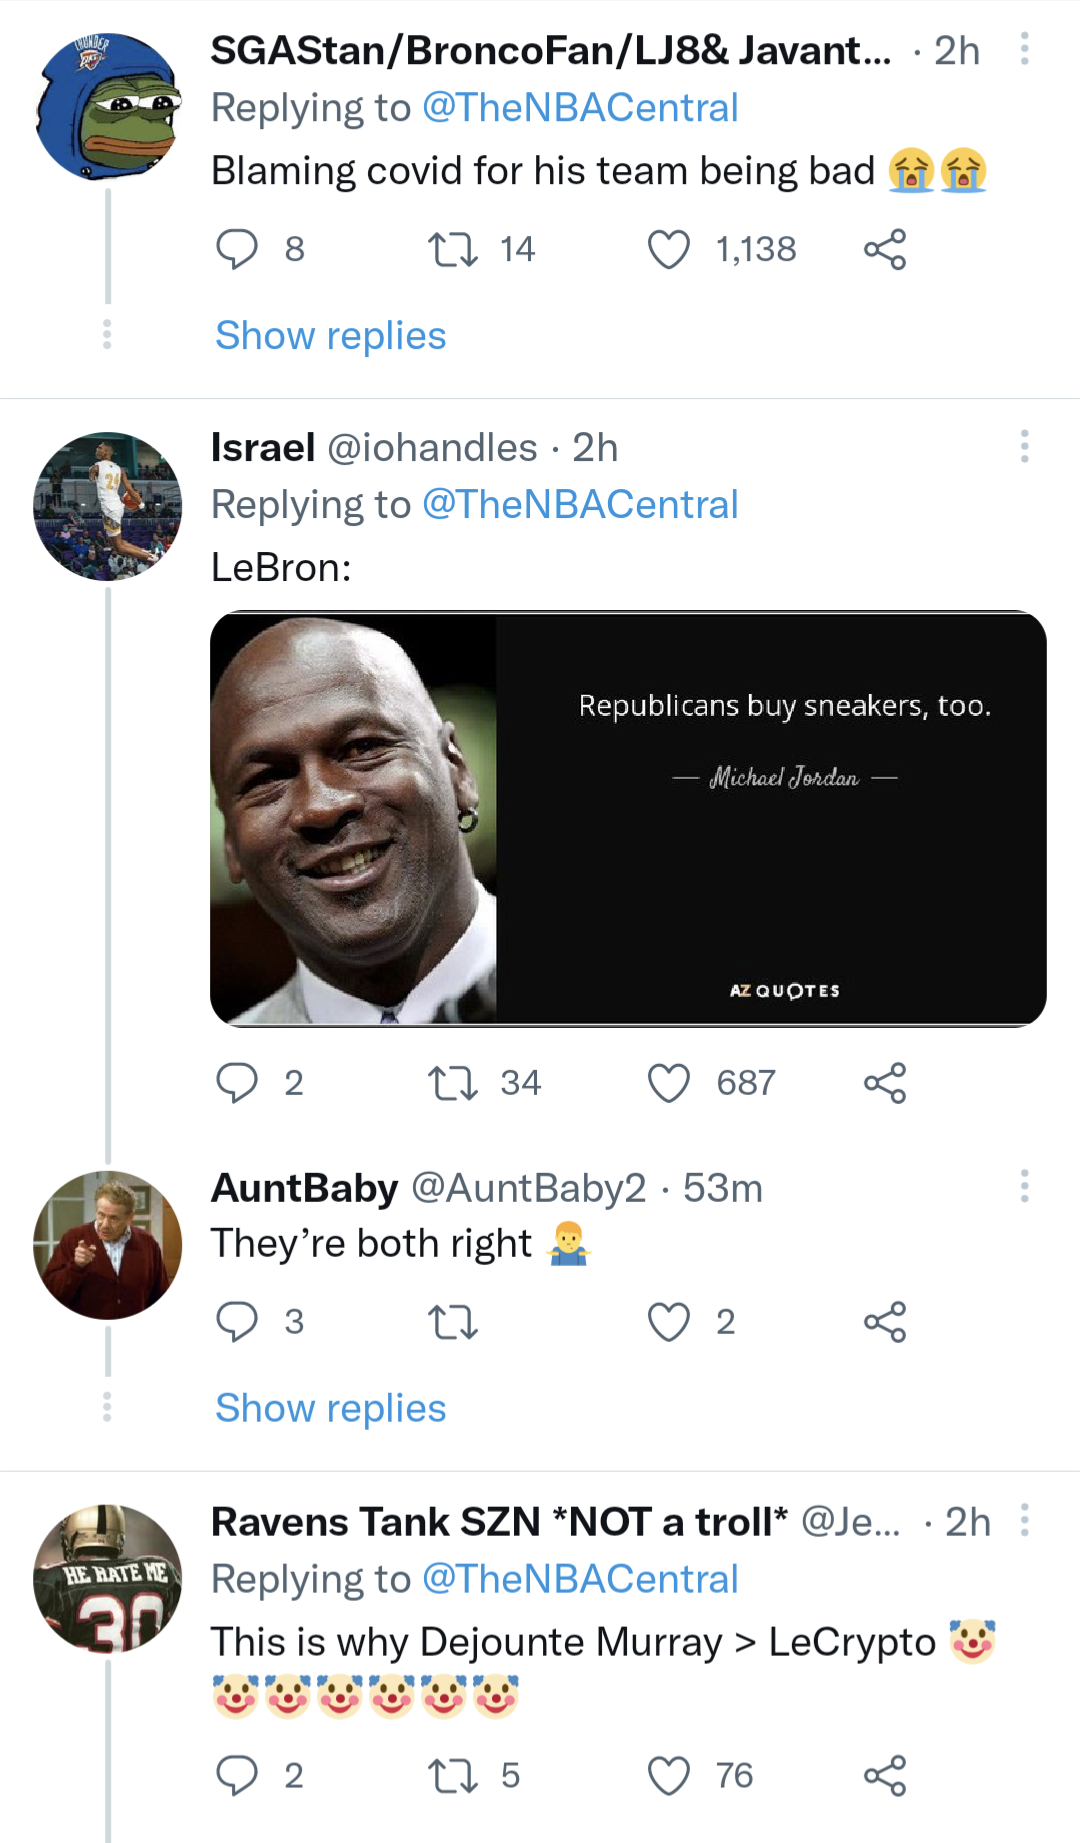The image size is (1080, 1843).
Task: Show replies below AuntBaby's tweet
Action: 330,1408
